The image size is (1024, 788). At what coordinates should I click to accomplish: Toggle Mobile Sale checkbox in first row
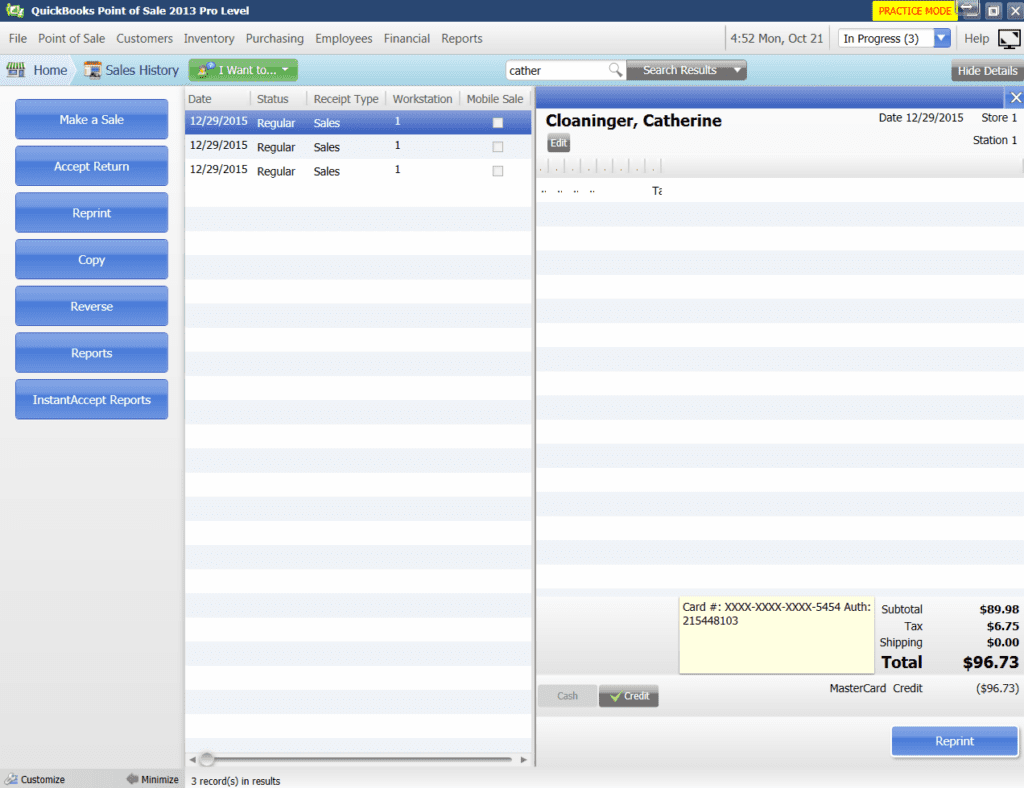tap(498, 123)
